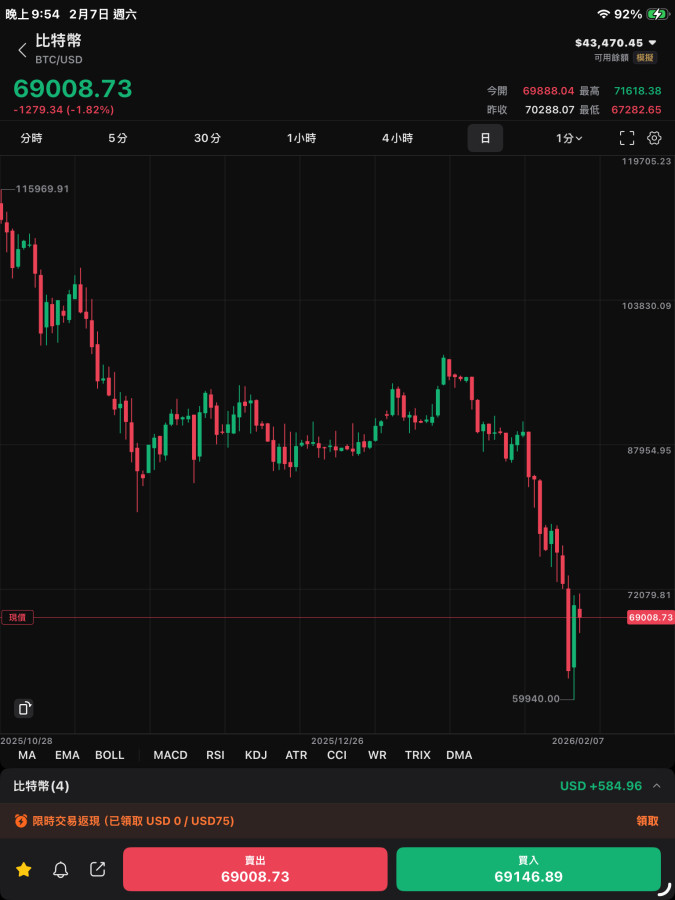Select the 30分 timeframe
The height and width of the screenshot is (900, 675).
pyautogui.click(x=207, y=138)
